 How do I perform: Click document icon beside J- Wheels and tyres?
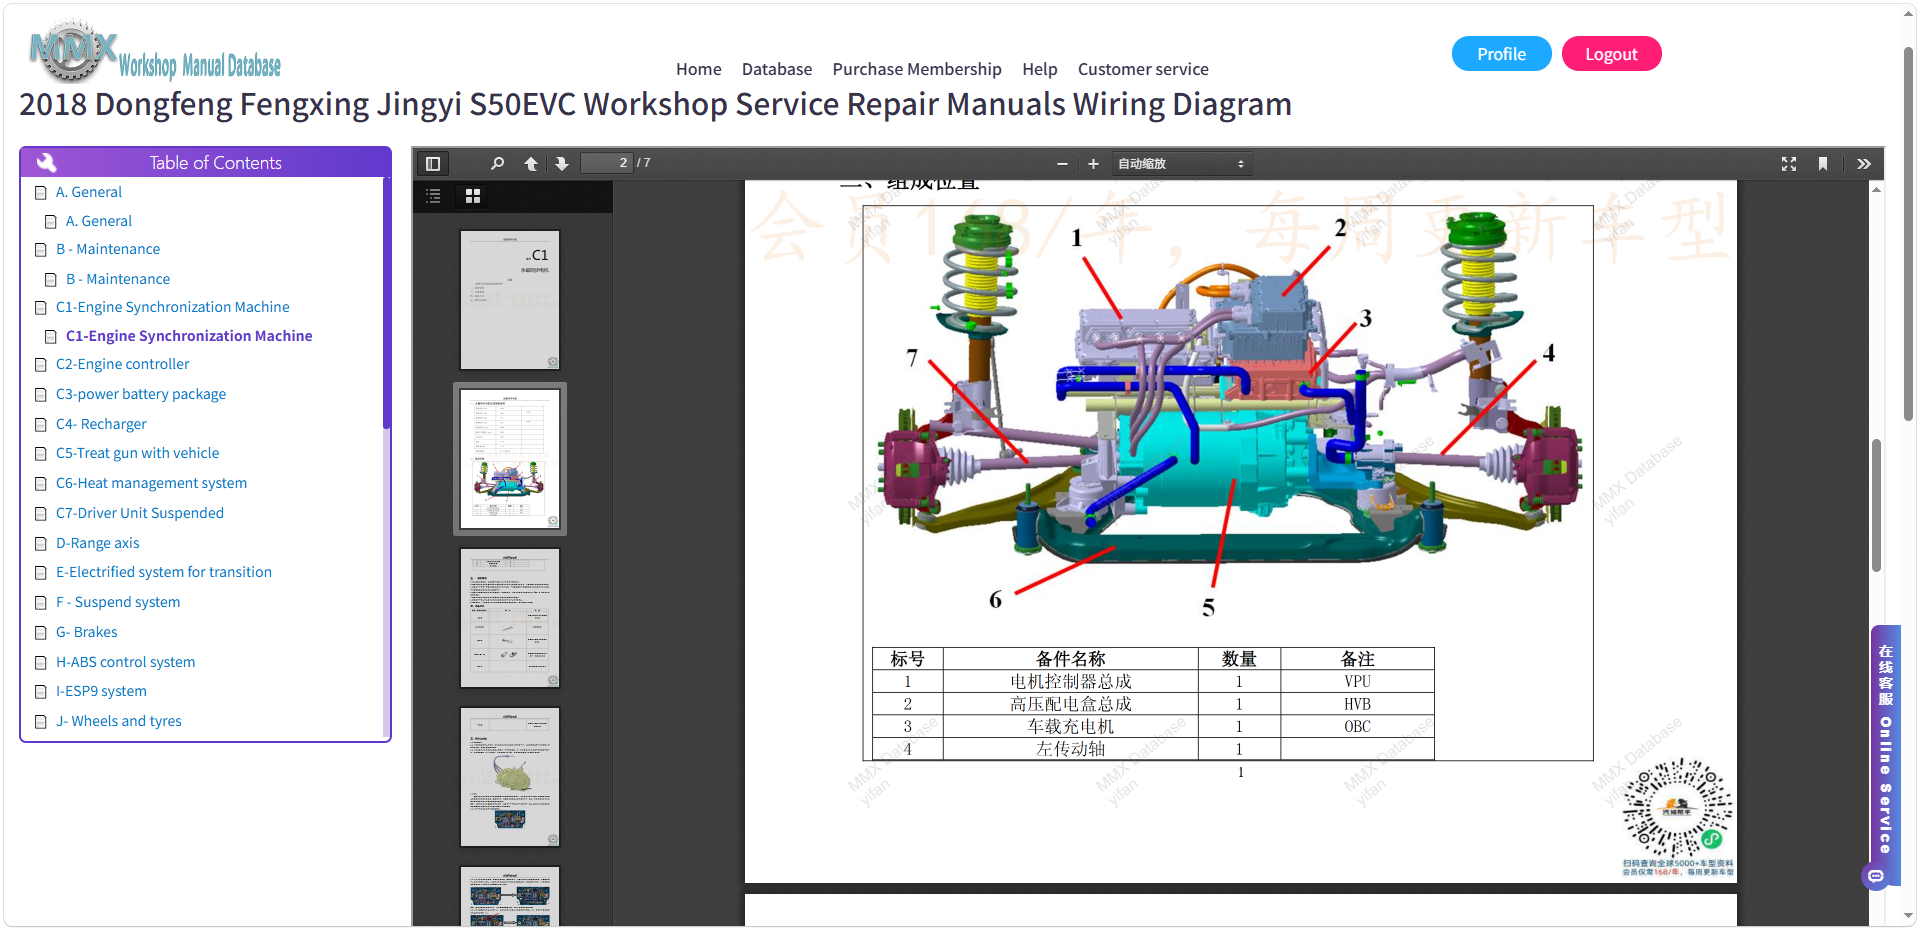(41, 722)
